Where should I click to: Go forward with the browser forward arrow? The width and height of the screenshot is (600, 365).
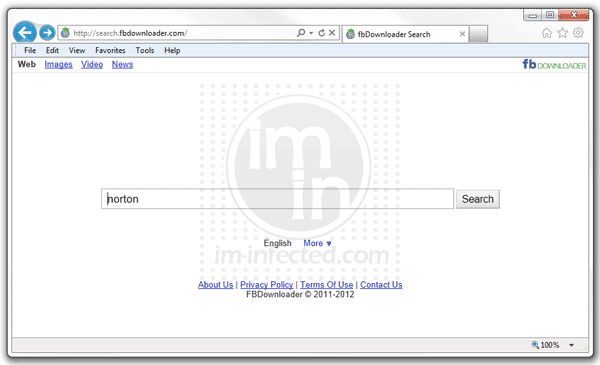pos(47,33)
